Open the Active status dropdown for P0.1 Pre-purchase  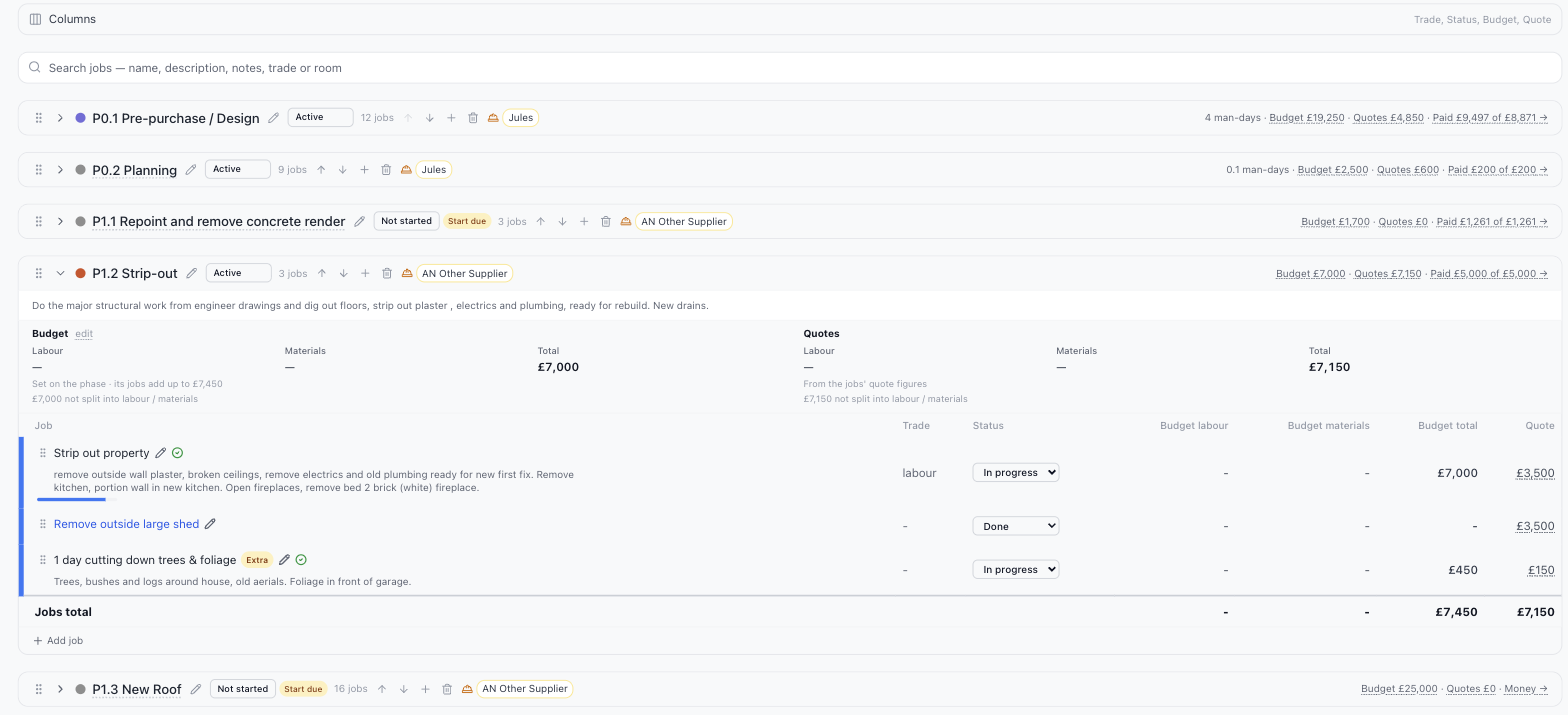(321, 118)
